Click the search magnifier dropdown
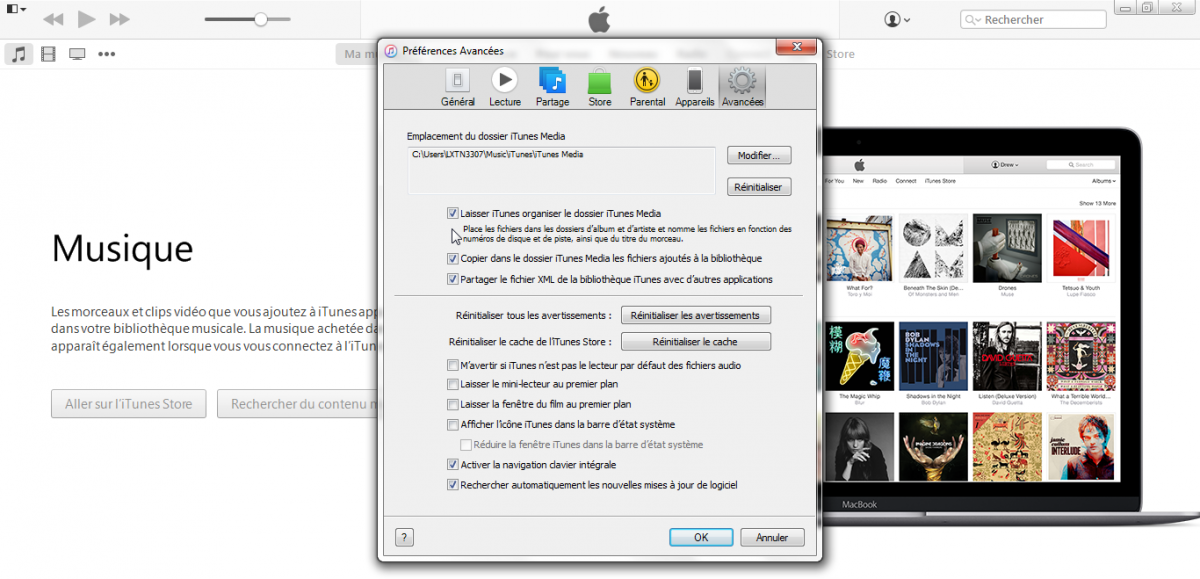This screenshot has height=579, width=1200. [x=972, y=19]
